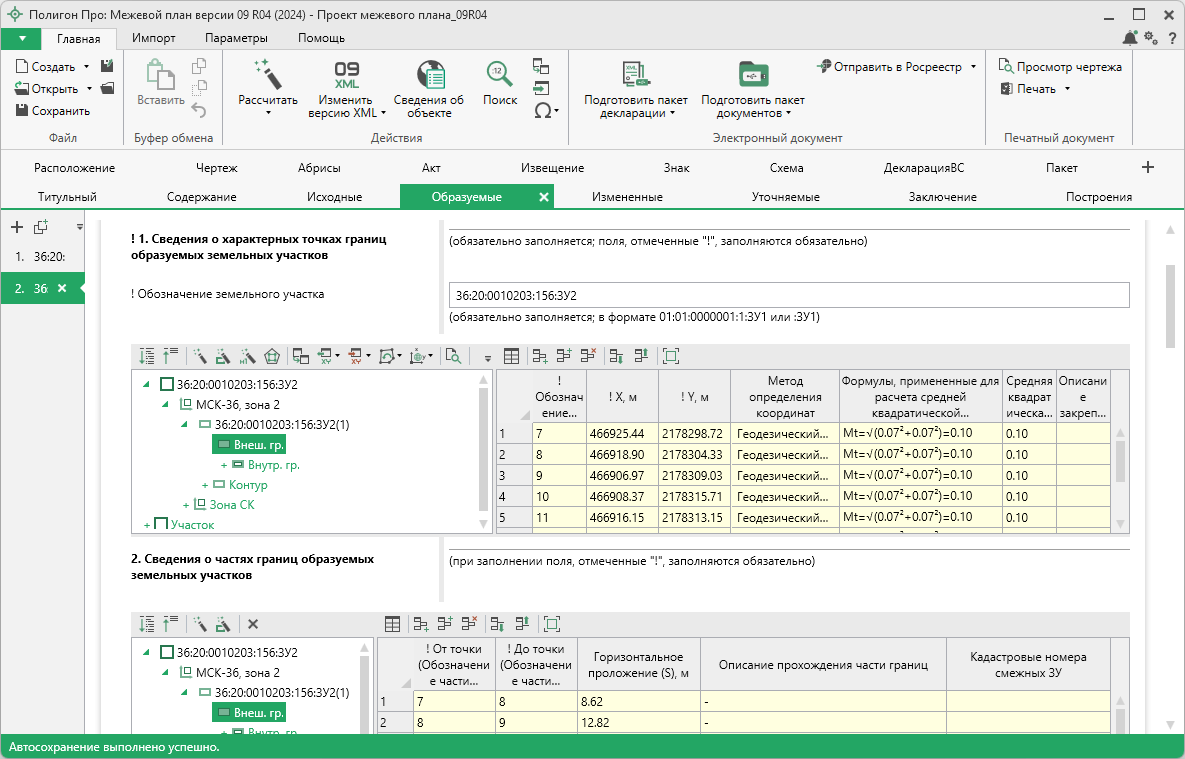Expand the Внутр. гр. tree node
1185x759 pixels.
pyautogui.click(x=223, y=465)
